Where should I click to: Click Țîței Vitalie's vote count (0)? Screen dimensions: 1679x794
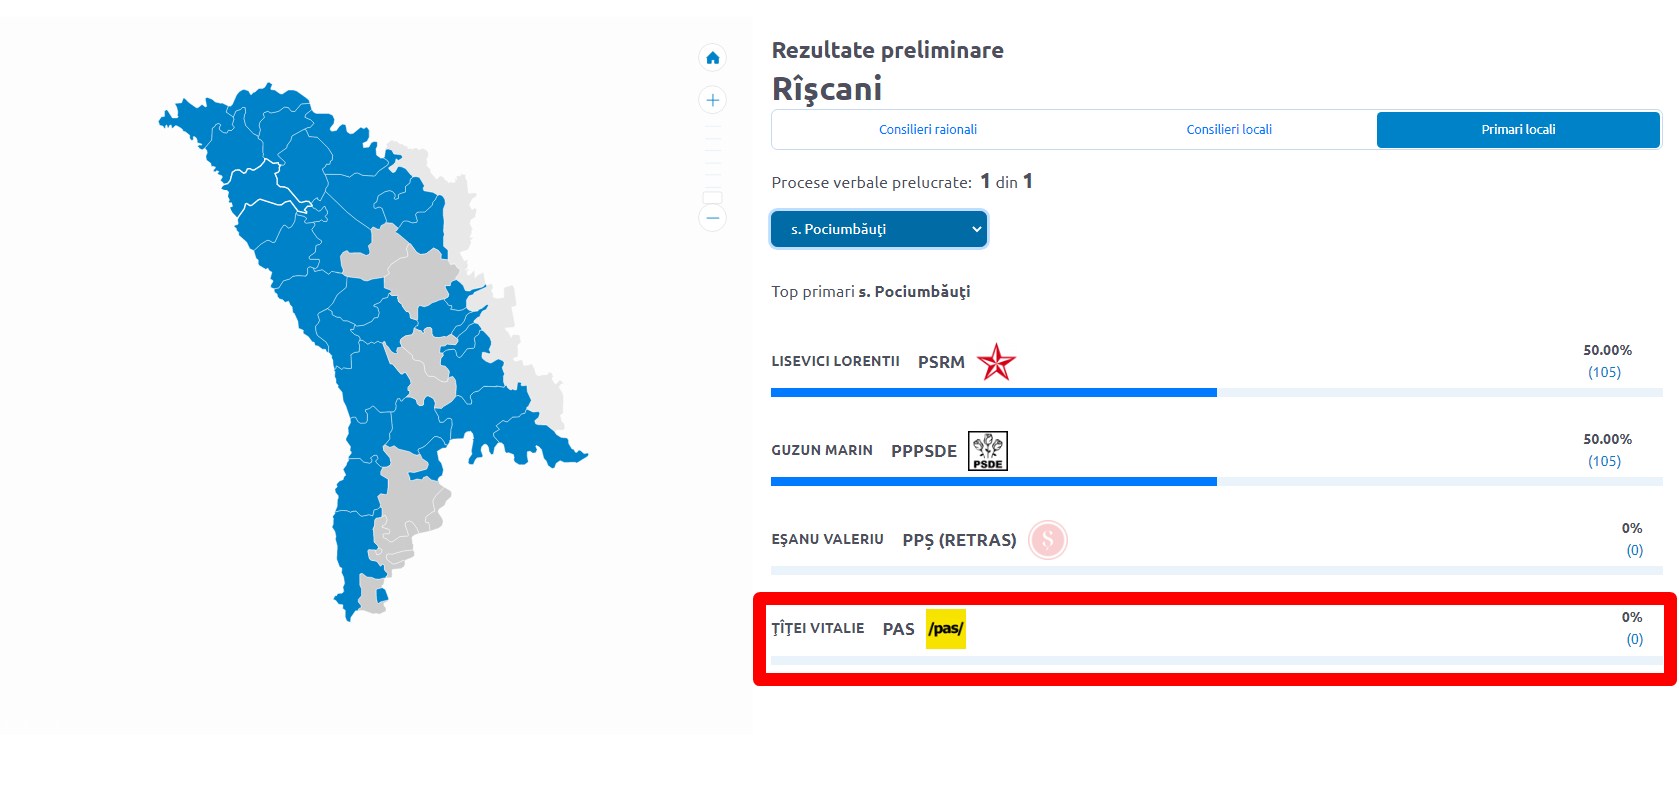point(1634,639)
